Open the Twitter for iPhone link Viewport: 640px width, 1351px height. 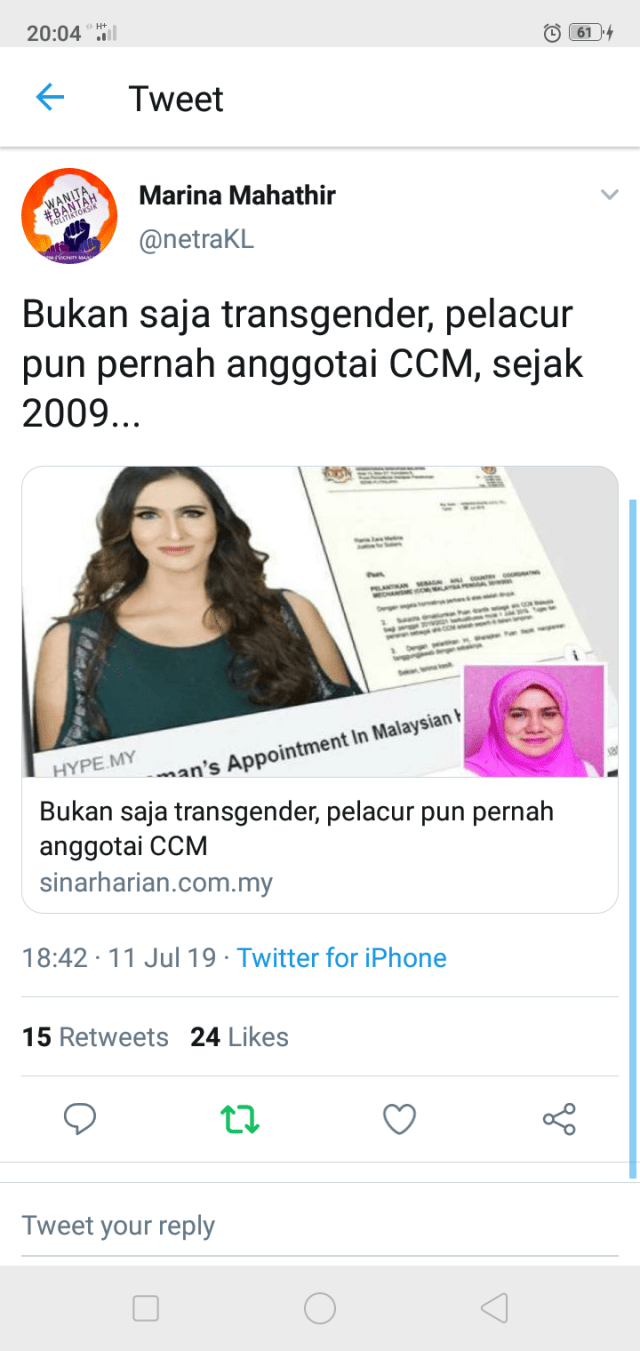point(342,958)
